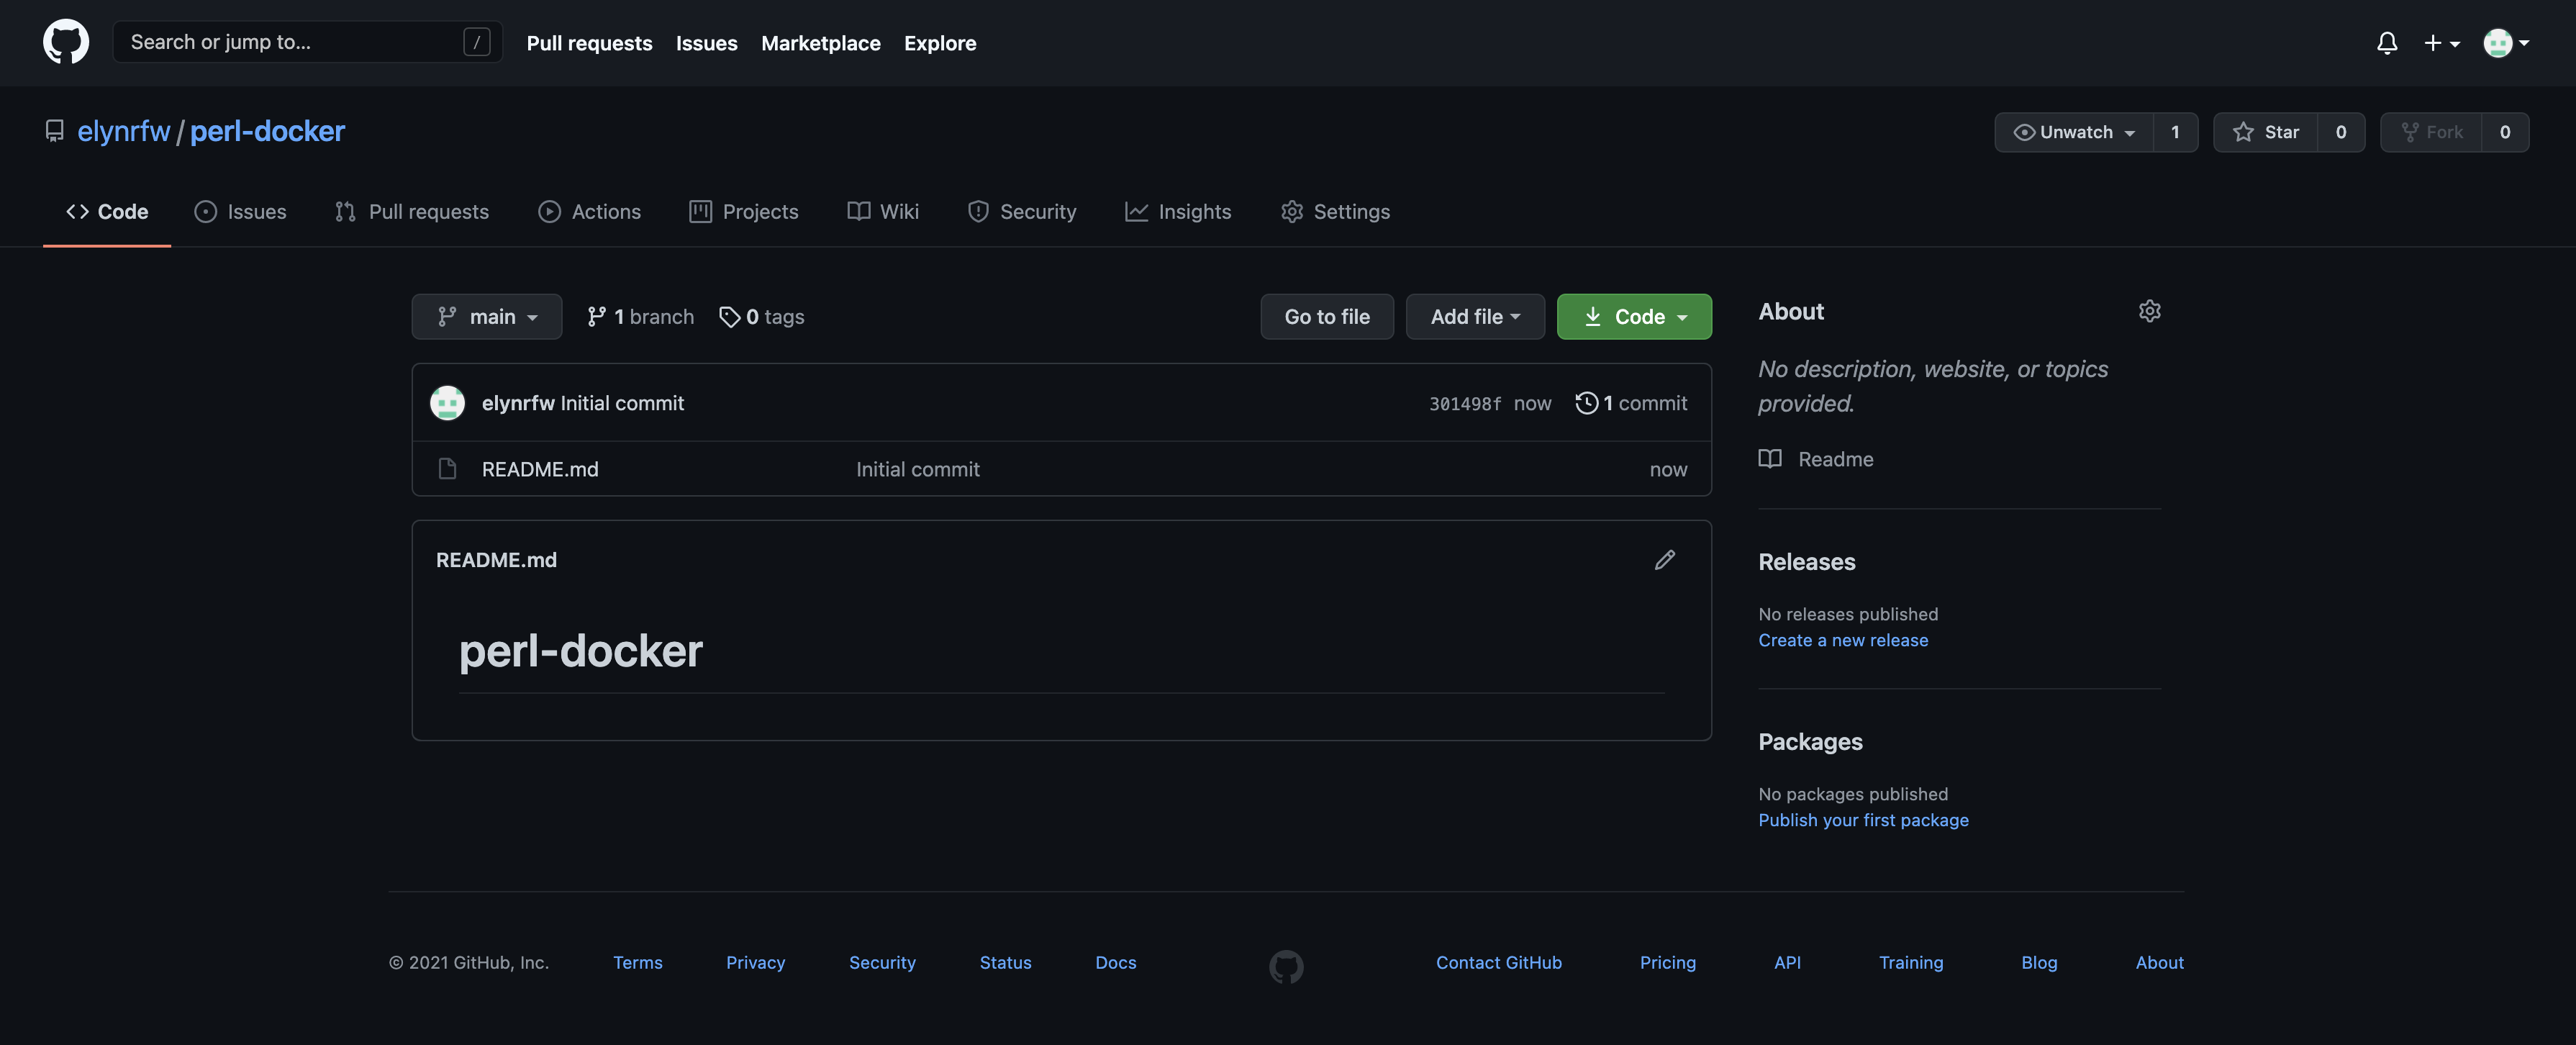This screenshot has width=2576, height=1045.
Task: Open Initial commit message in README.md row
Action: pos(917,469)
